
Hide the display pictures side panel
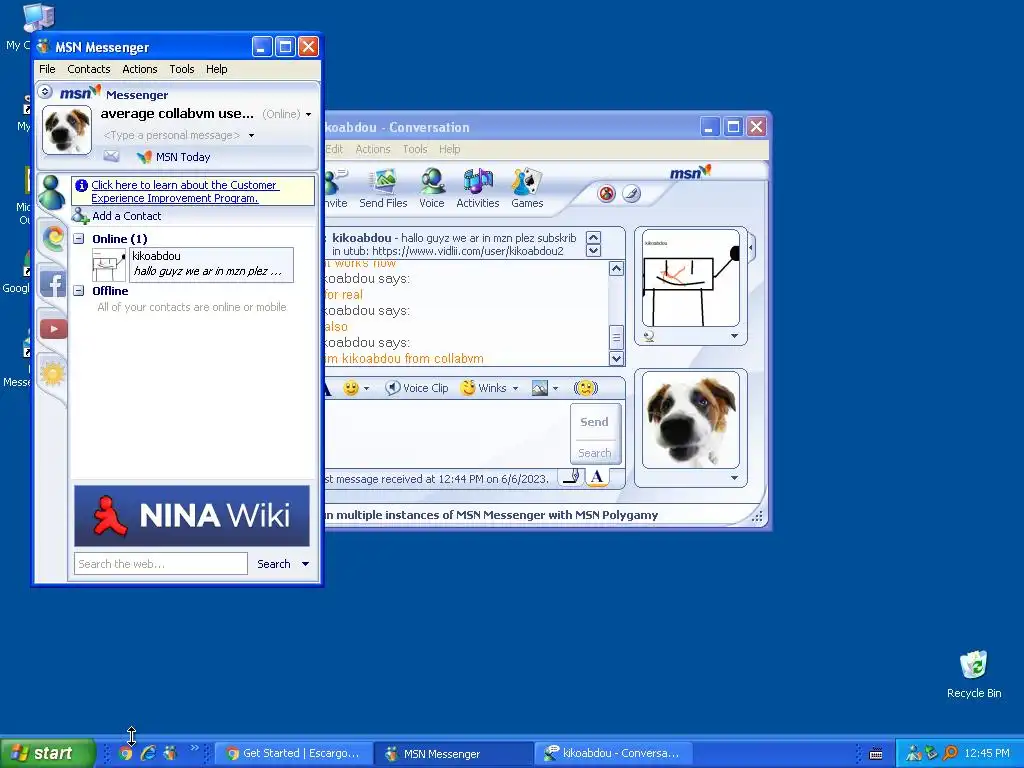(751, 248)
